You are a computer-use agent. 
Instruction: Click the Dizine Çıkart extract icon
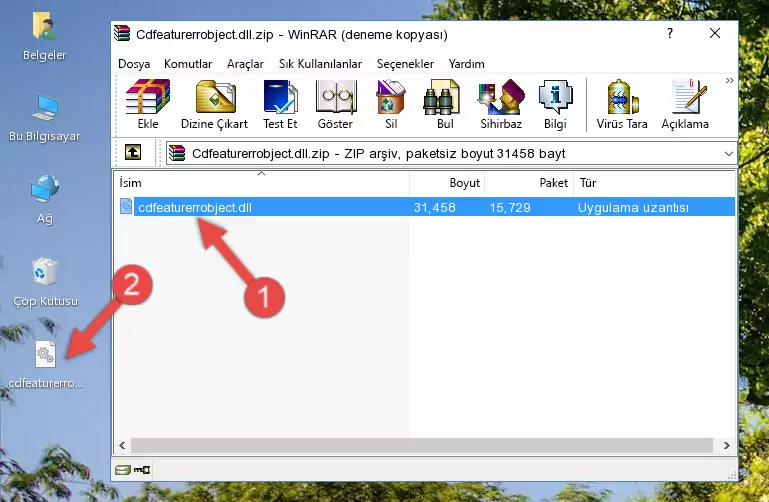point(214,104)
